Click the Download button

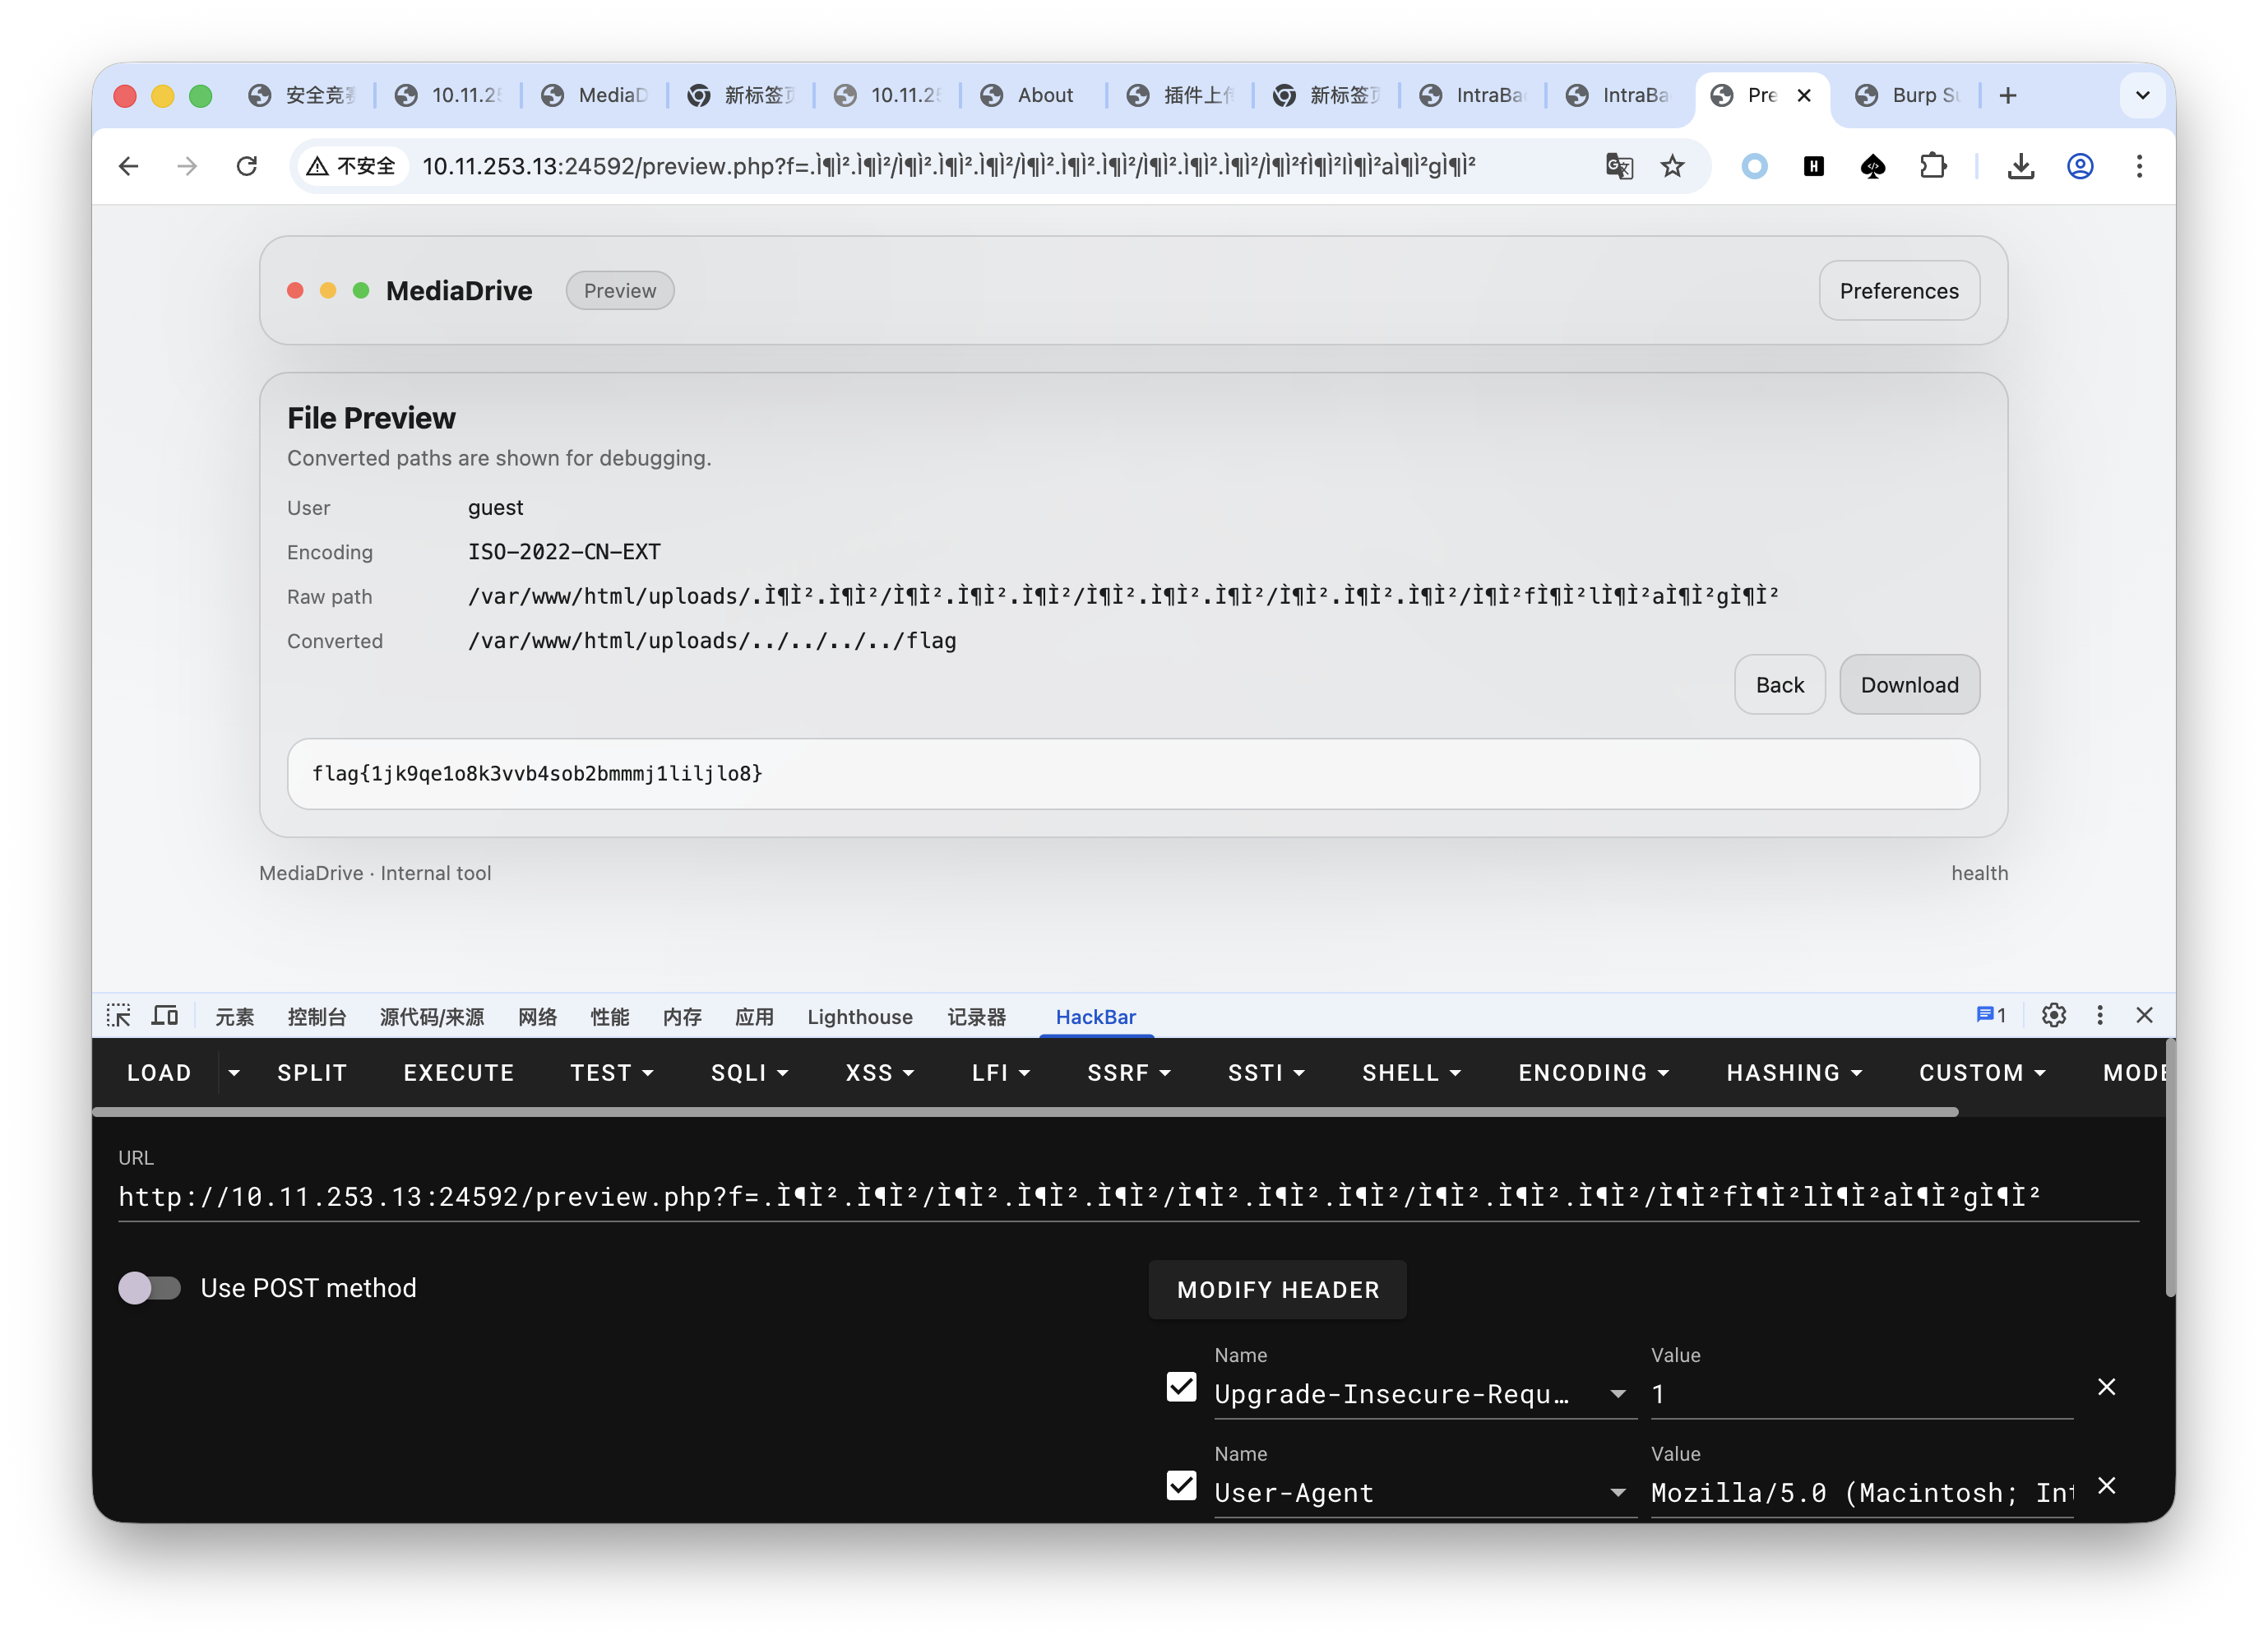pyautogui.click(x=1908, y=685)
